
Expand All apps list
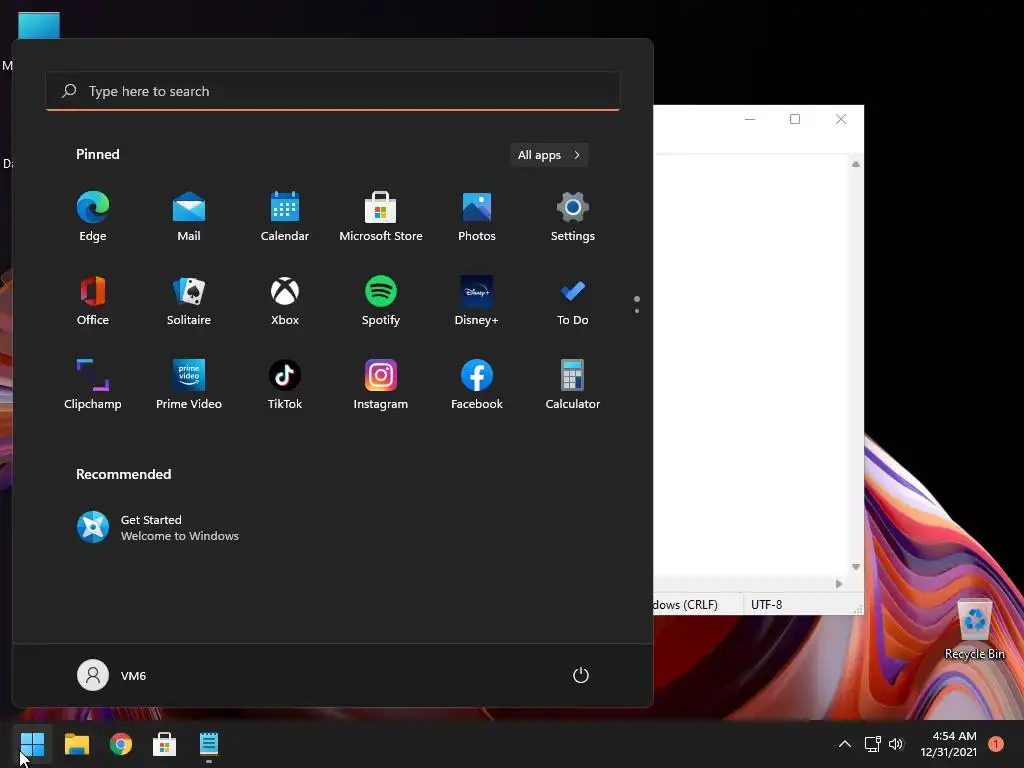coord(549,155)
